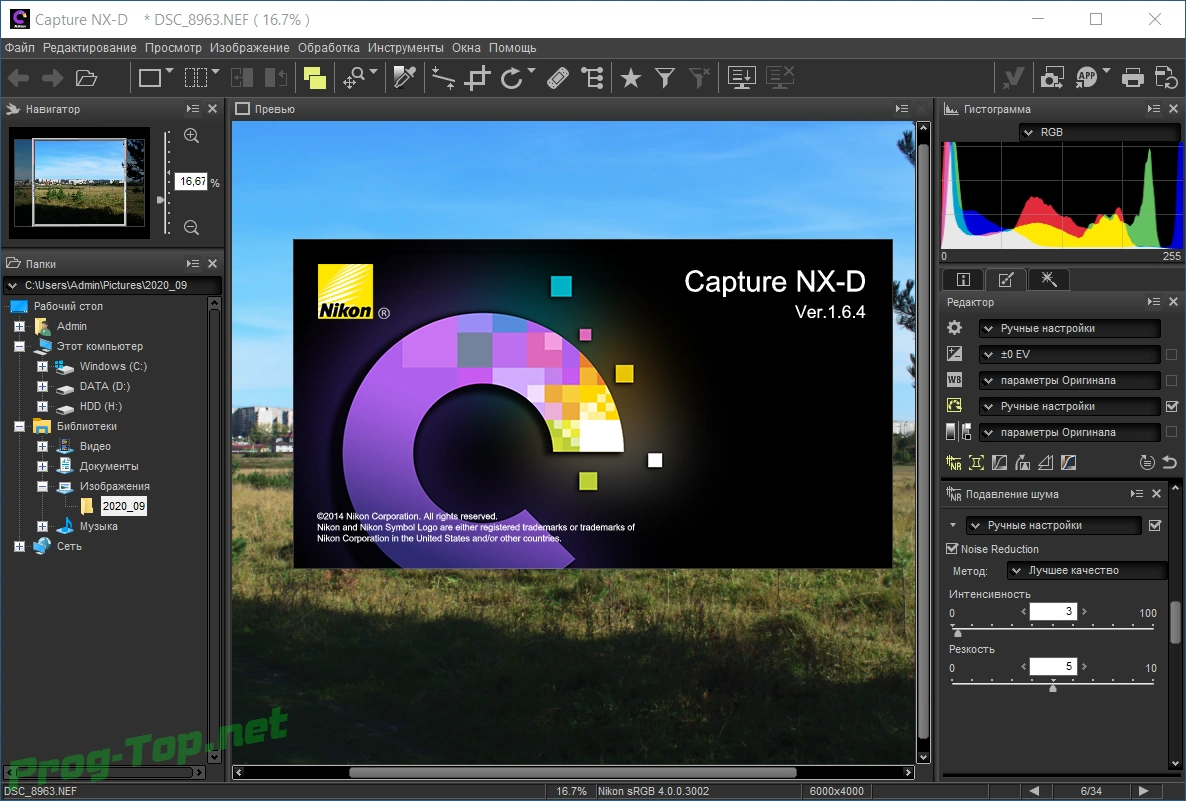This screenshot has width=1186, height=801.
Task: Click the zoom percentage field 16,67
Action: [x=191, y=182]
